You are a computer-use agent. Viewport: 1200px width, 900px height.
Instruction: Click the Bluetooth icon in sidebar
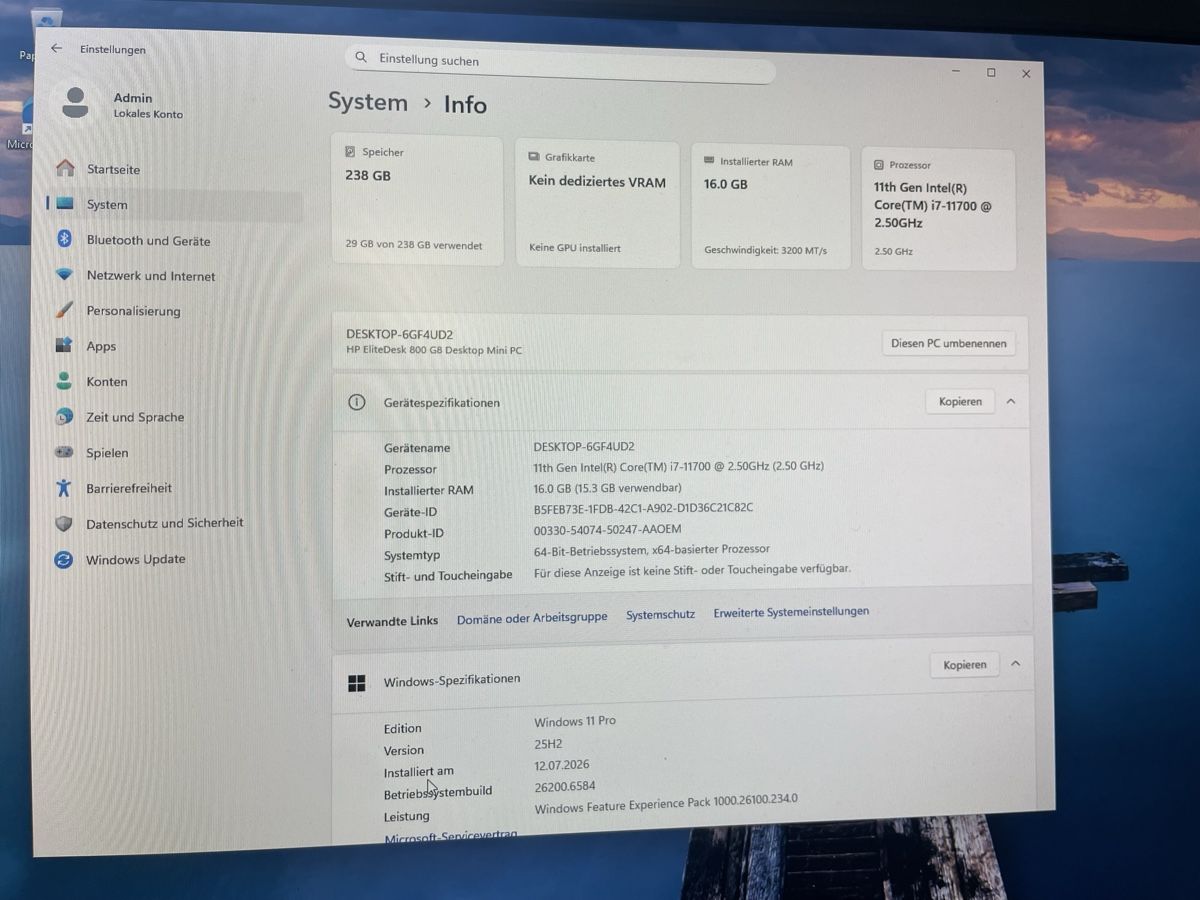coord(64,239)
